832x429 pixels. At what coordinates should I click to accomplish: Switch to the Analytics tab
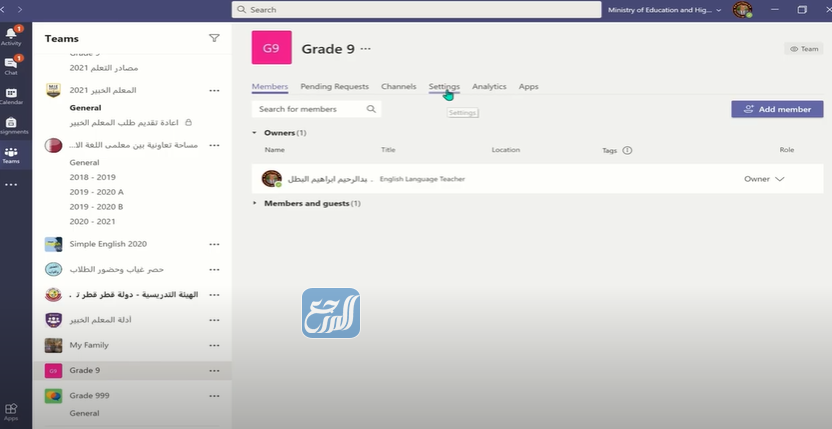pos(489,87)
